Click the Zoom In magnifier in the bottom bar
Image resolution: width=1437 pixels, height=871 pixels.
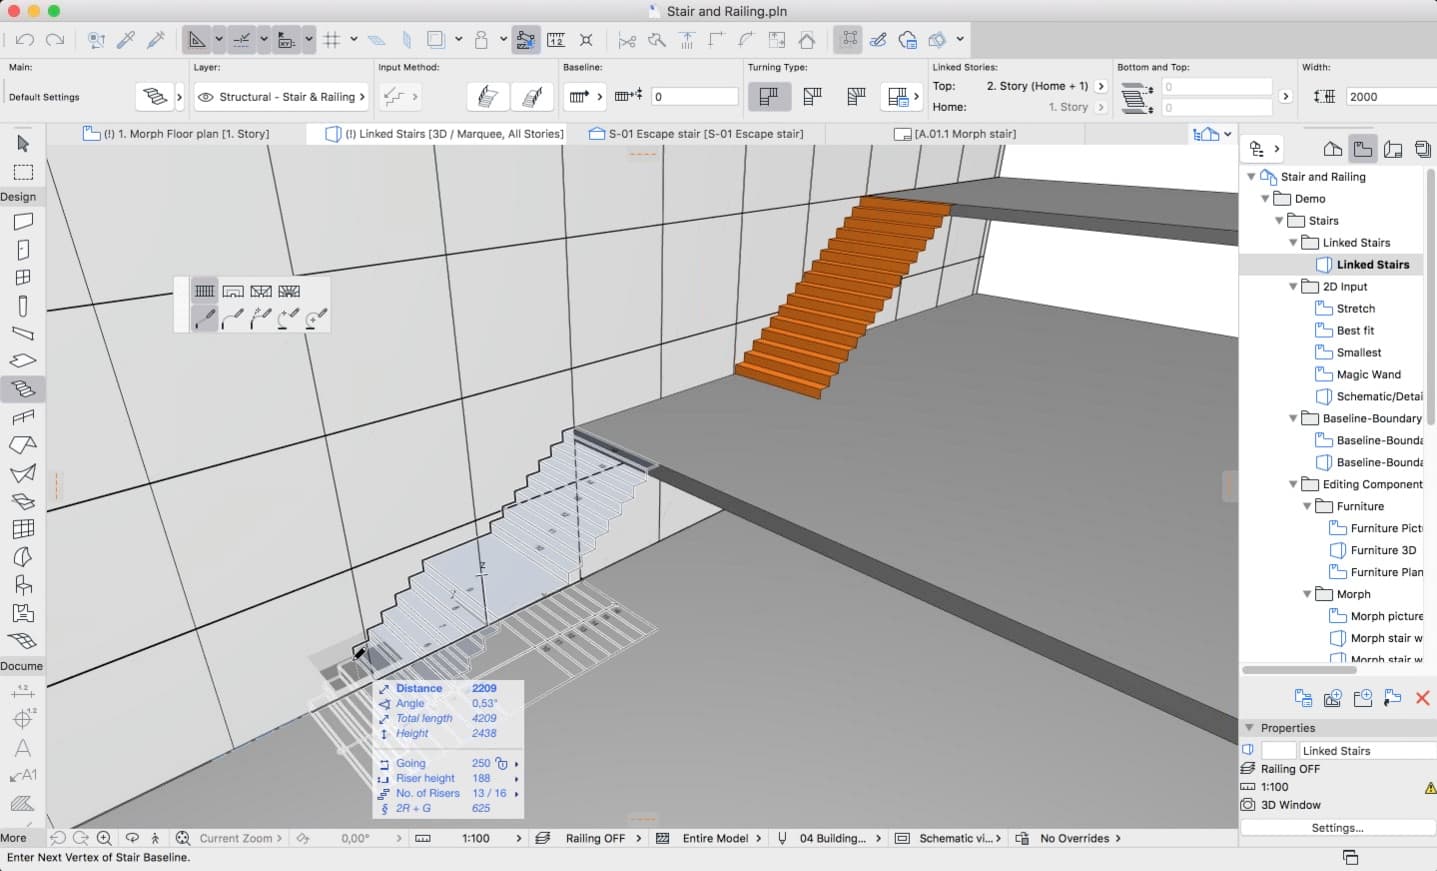point(104,838)
